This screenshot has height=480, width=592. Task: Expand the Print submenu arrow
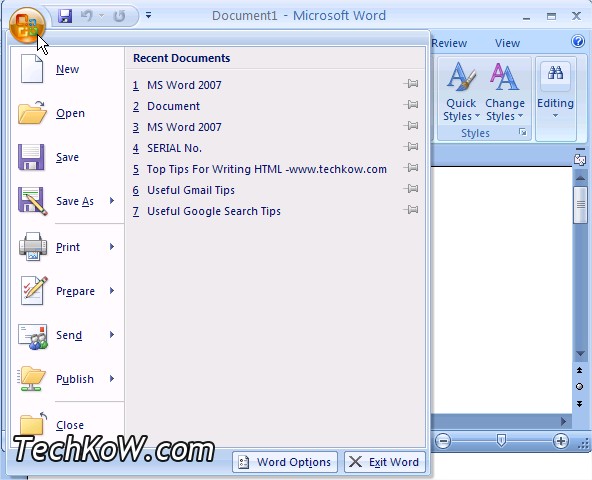point(112,247)
